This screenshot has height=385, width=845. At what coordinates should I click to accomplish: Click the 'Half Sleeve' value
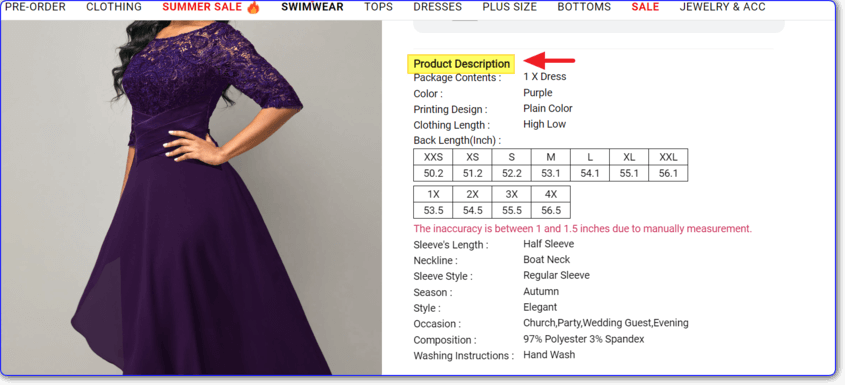[549, 244]
